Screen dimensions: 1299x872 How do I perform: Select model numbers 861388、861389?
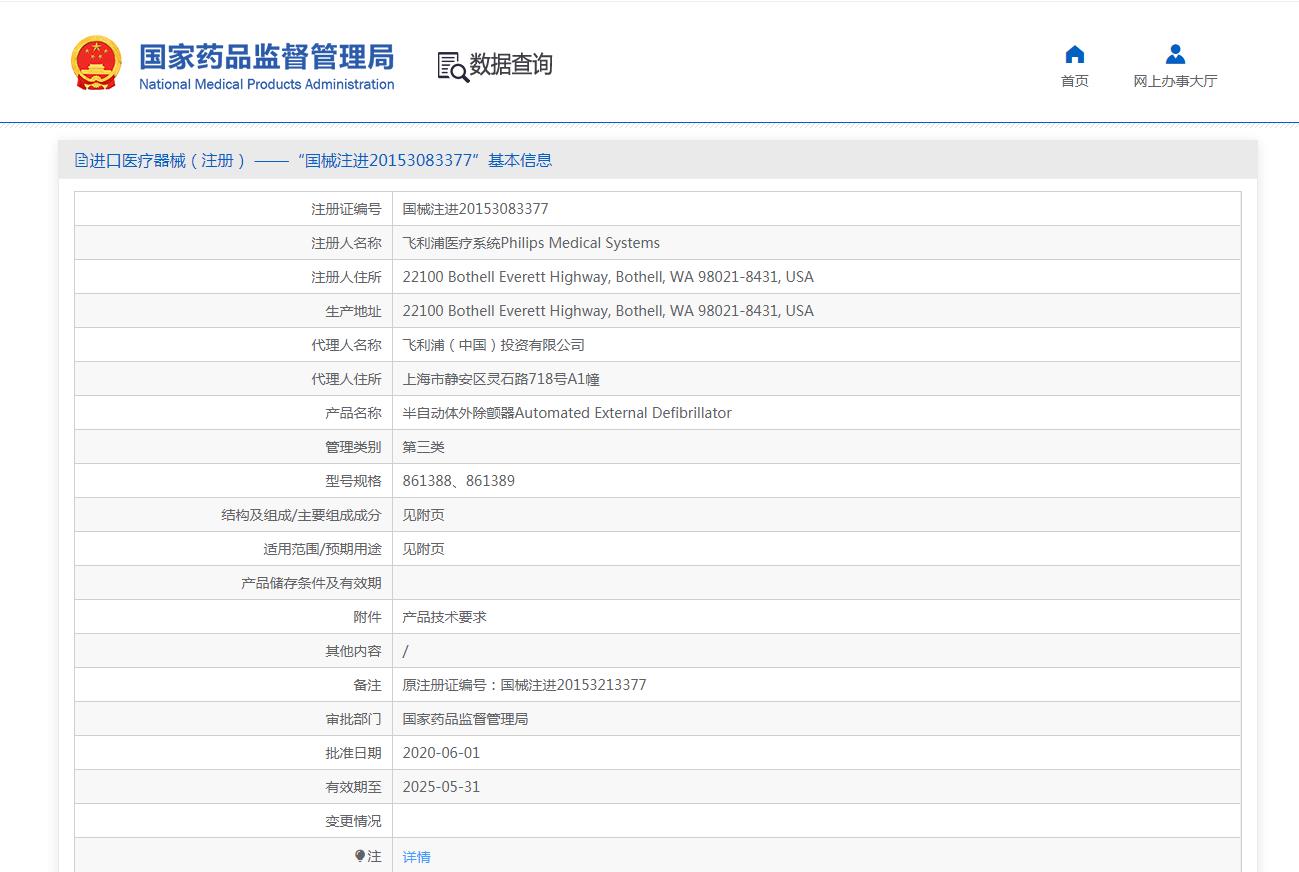click(459, 481)
